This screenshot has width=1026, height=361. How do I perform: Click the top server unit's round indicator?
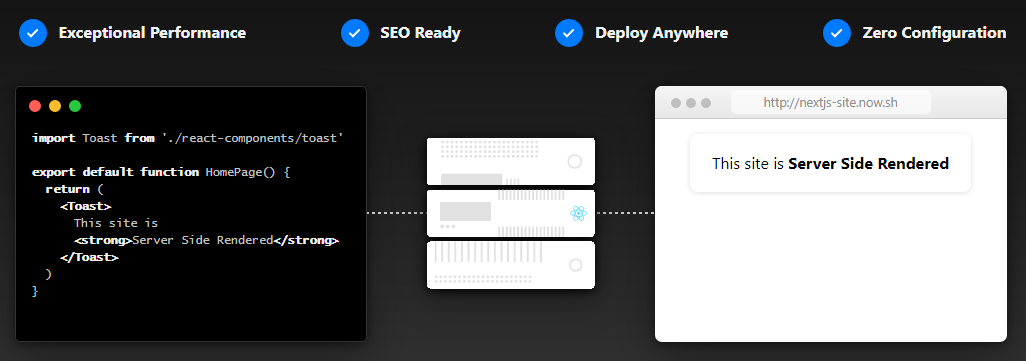[x=575, y=162]
